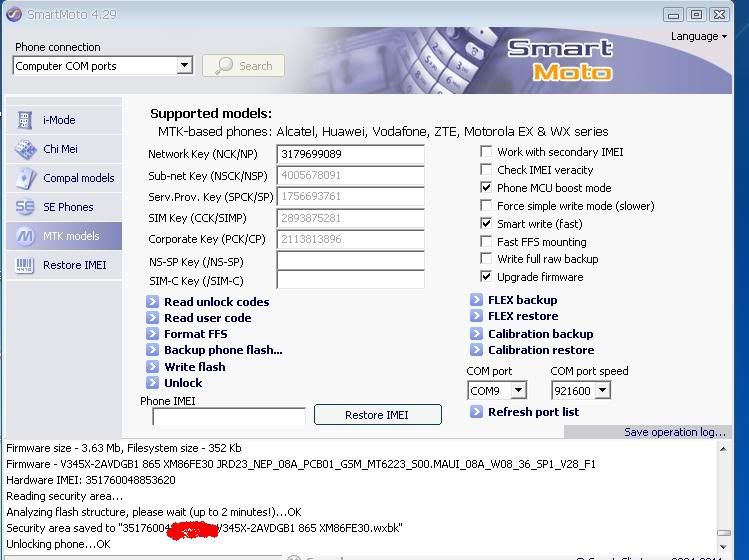Open the COM port dropdown
Screen dimensions: 749x560
click(x=518, y=390)
